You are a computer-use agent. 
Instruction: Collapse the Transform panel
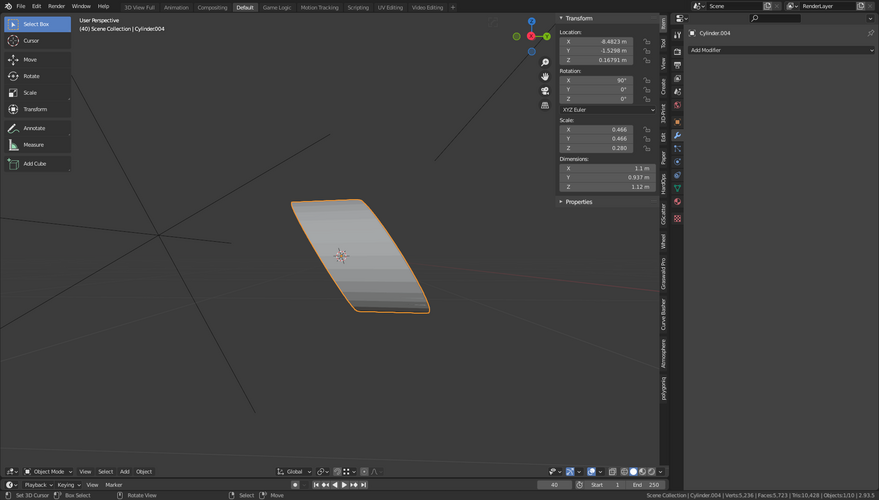click(x=578, y=18)
